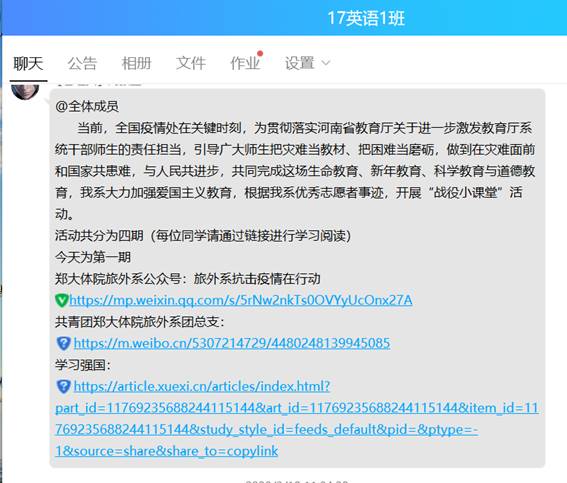Image resolution: width=567 pixels, height=483 pixels.
Task: Click the 17英语1班 group title
Action: click(x=366, y=18)
